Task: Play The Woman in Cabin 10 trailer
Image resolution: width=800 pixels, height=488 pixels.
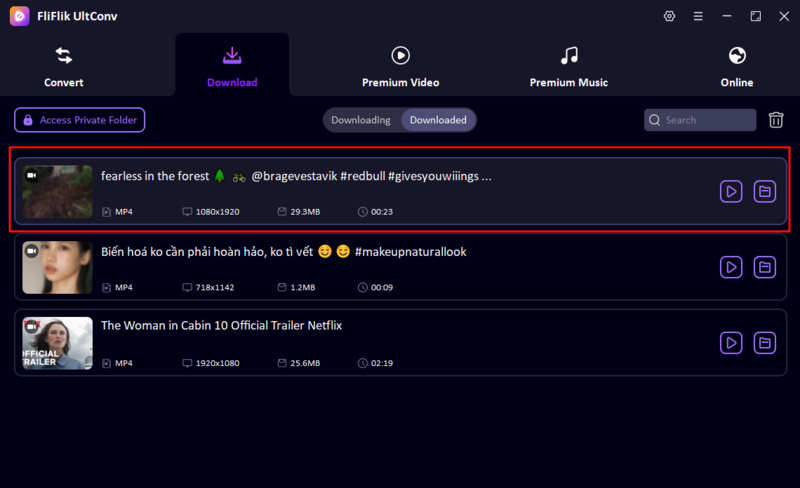Action: pyautogui.click(x=731, y=343)
